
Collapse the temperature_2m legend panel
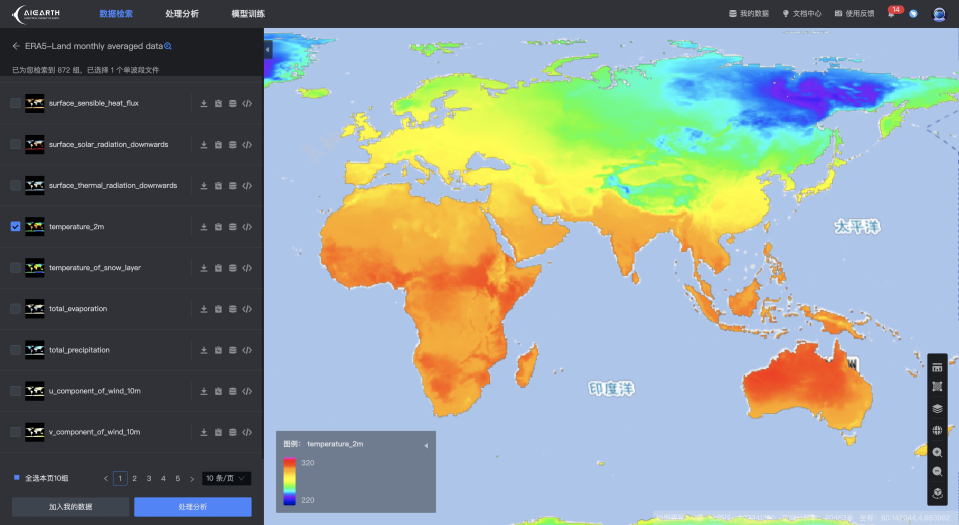[x=426, y=445]
